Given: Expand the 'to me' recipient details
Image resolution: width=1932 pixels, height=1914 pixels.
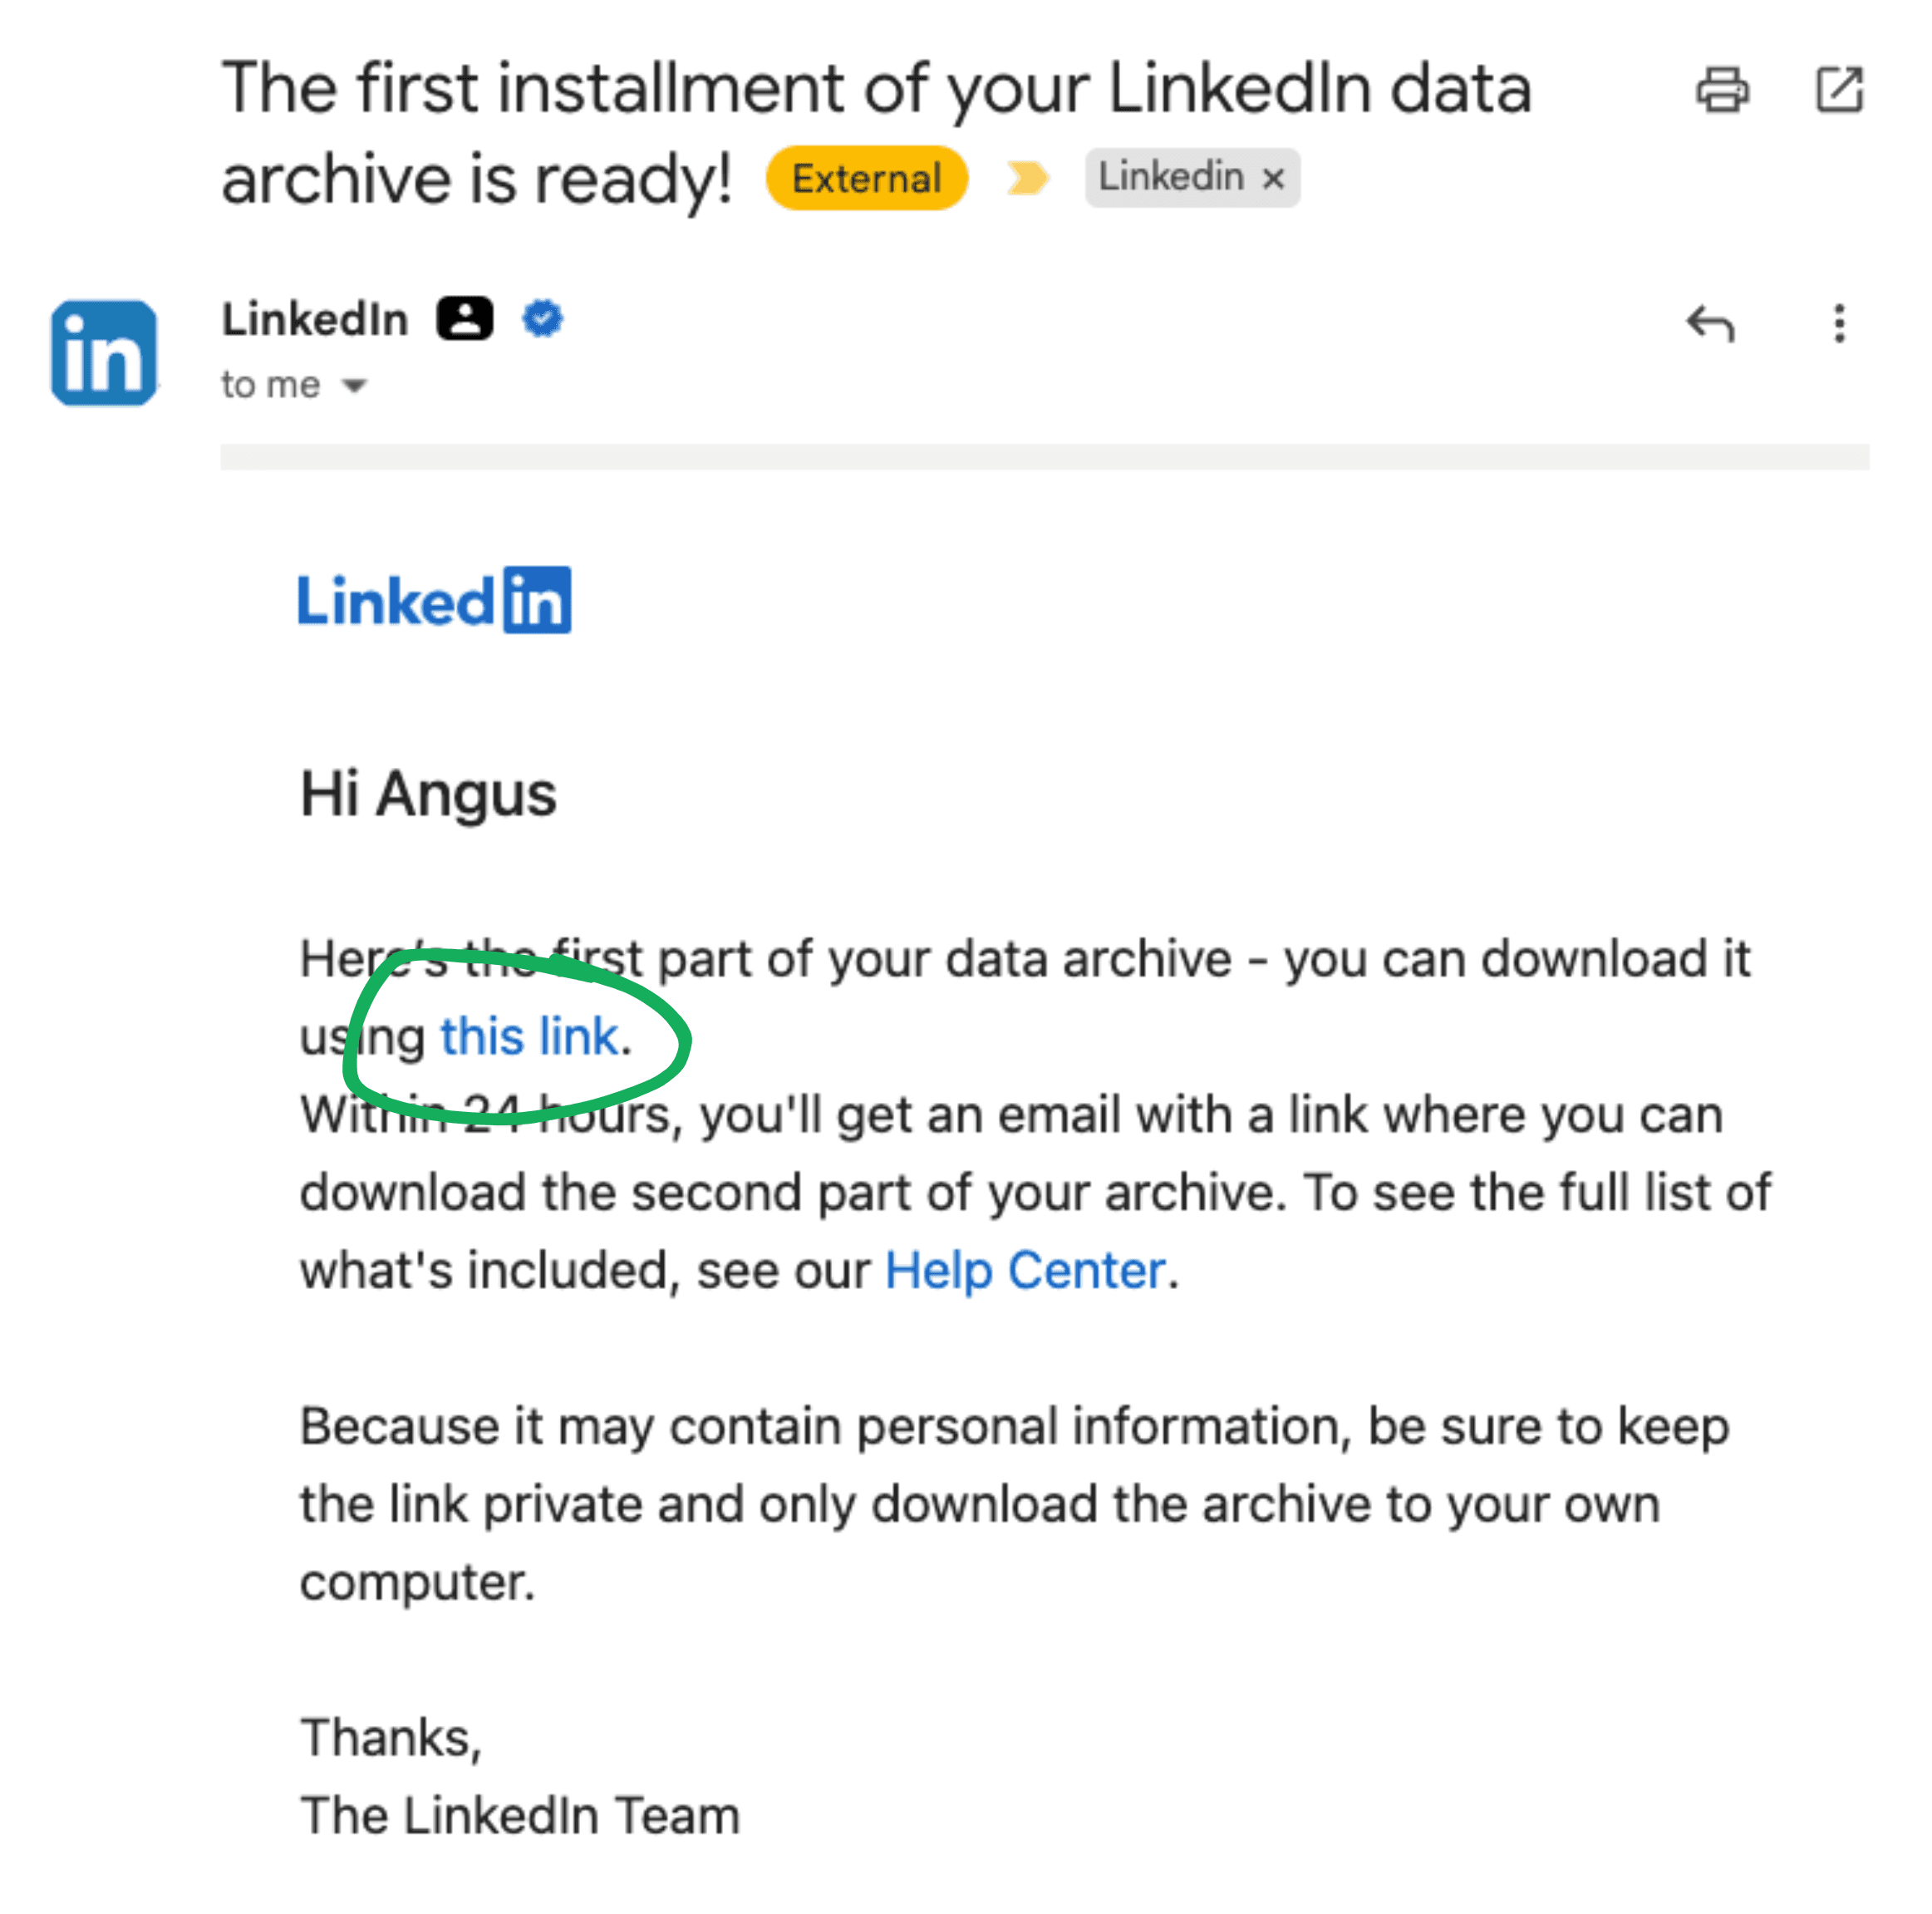Looking at the screenshot, I should tap(355, 385).
